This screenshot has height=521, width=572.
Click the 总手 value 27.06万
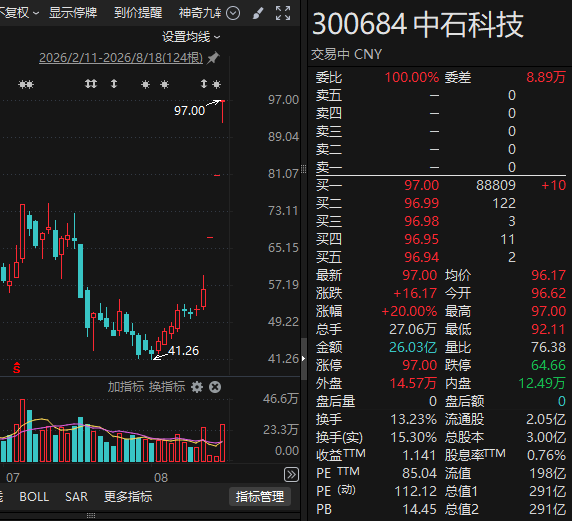[x=413, y=329]
